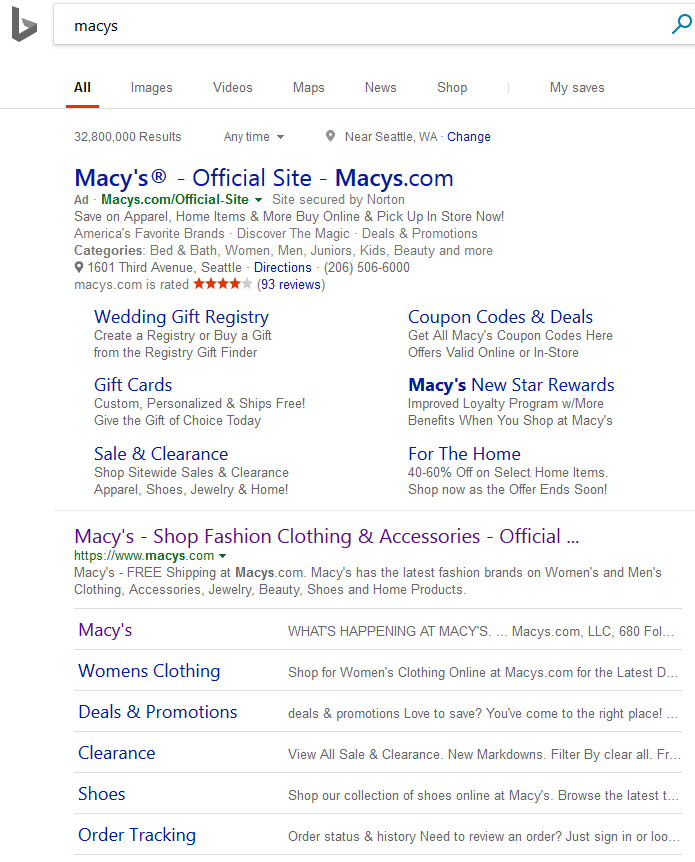This screenshot has width=695, height=862.
Task: Open the 93 reviews link
Action: pyautogui.click(x=290, y=285)
